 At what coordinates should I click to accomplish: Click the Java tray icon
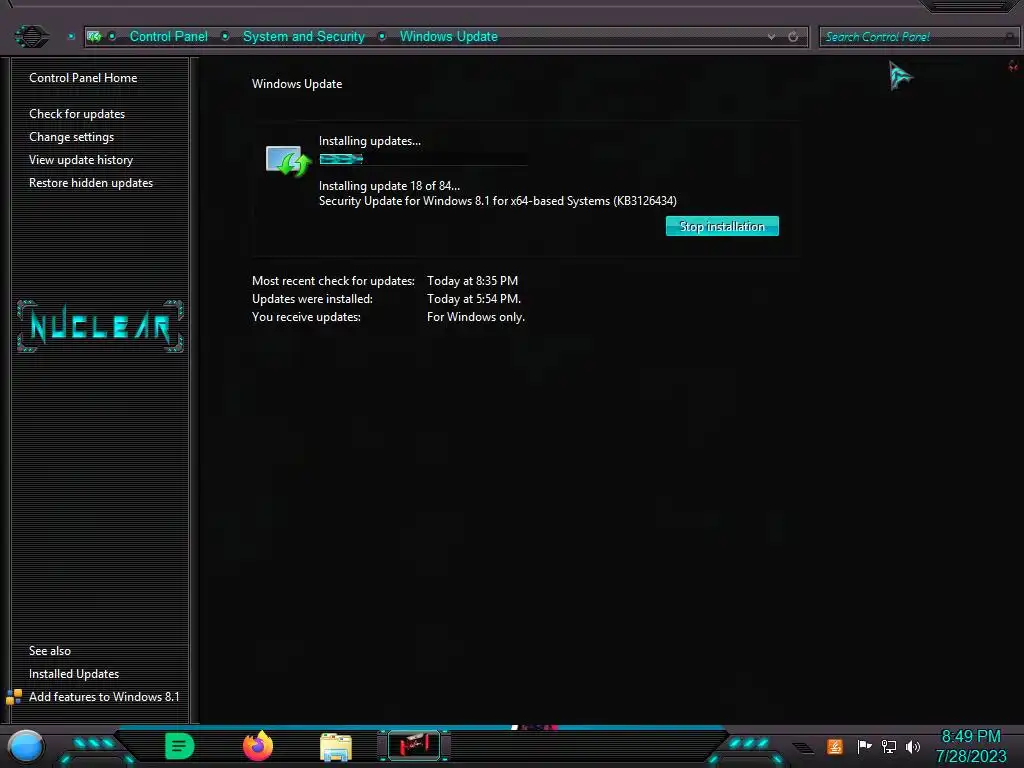point(835,746)
